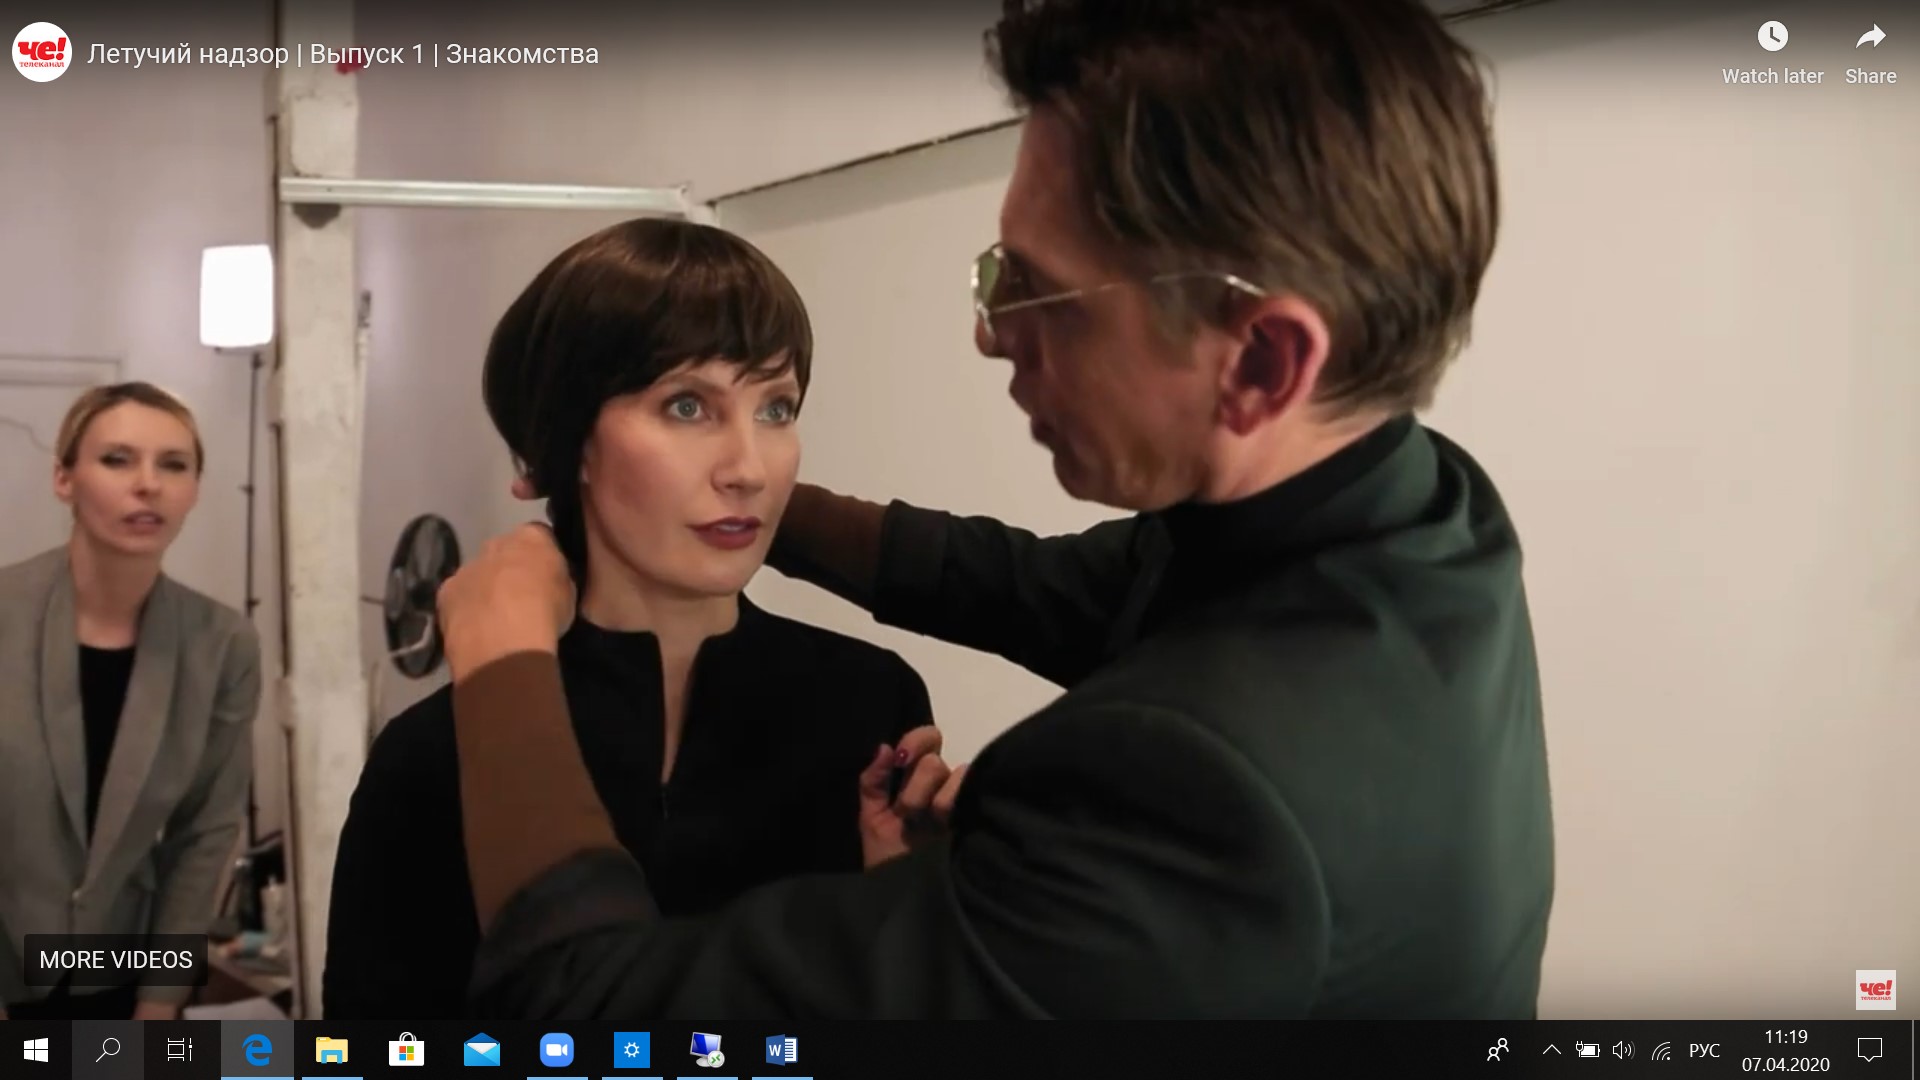Open Task View on taskbar
The image size is (1920, 1080).
pyautogui.click(x=181, y=1050)
